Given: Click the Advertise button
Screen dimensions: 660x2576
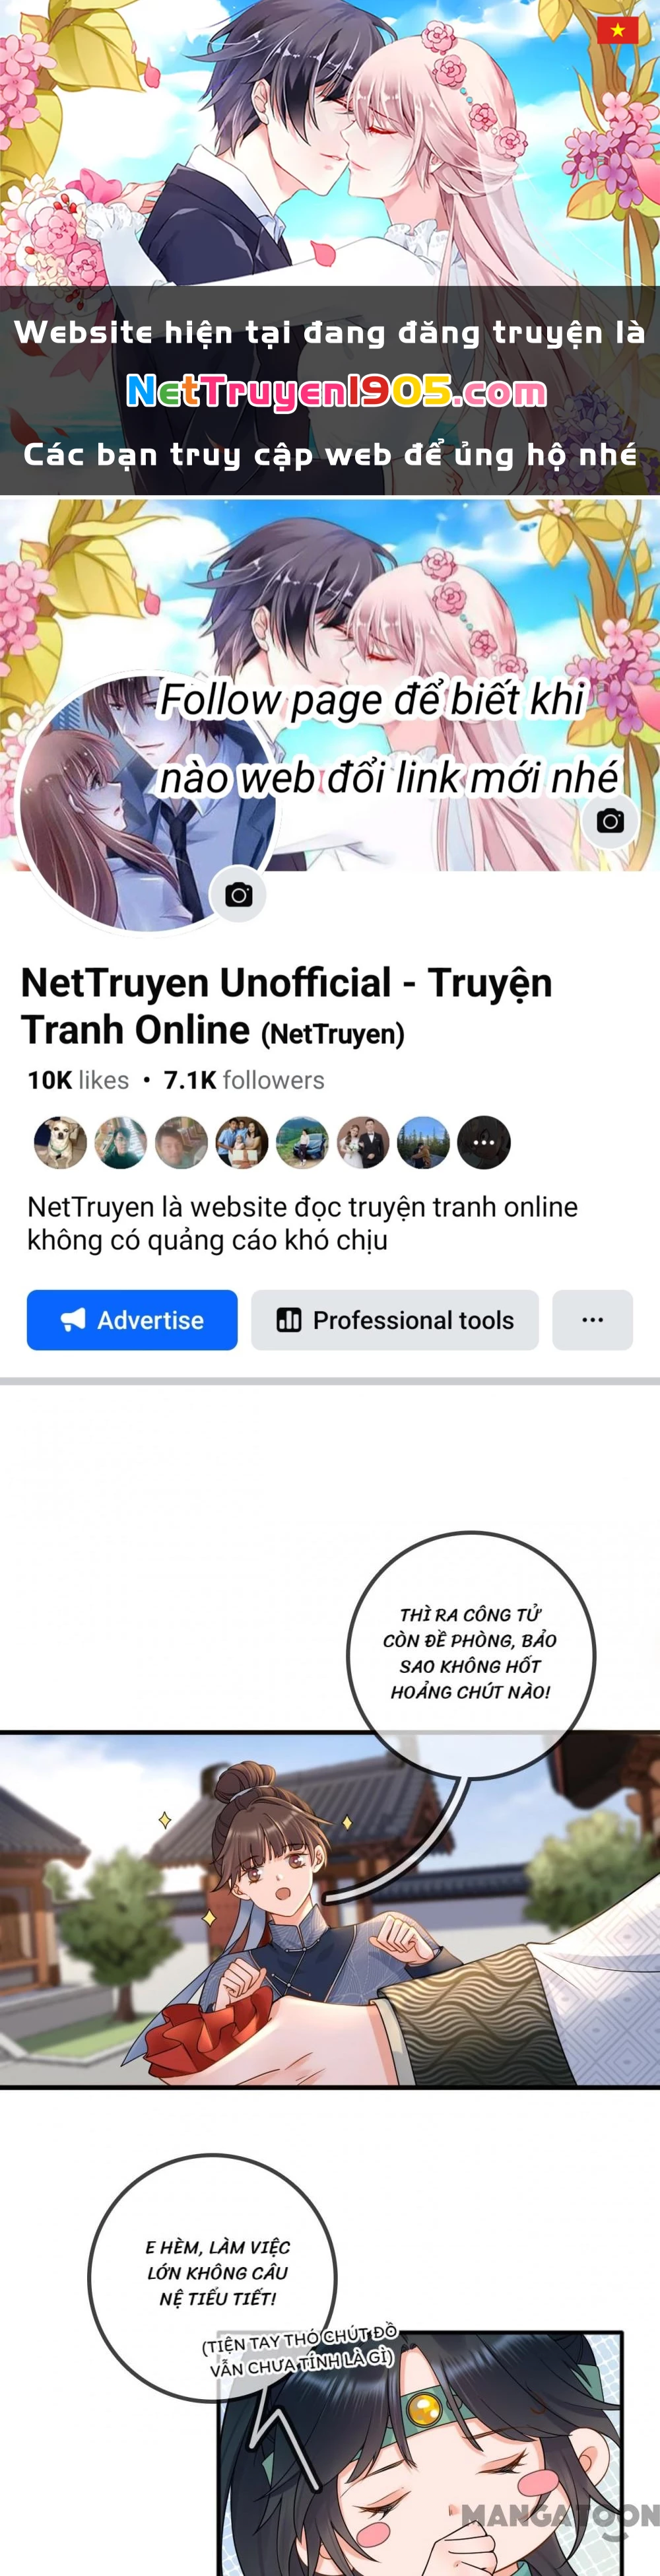Looking at the screenshot, I should 132,1320.
